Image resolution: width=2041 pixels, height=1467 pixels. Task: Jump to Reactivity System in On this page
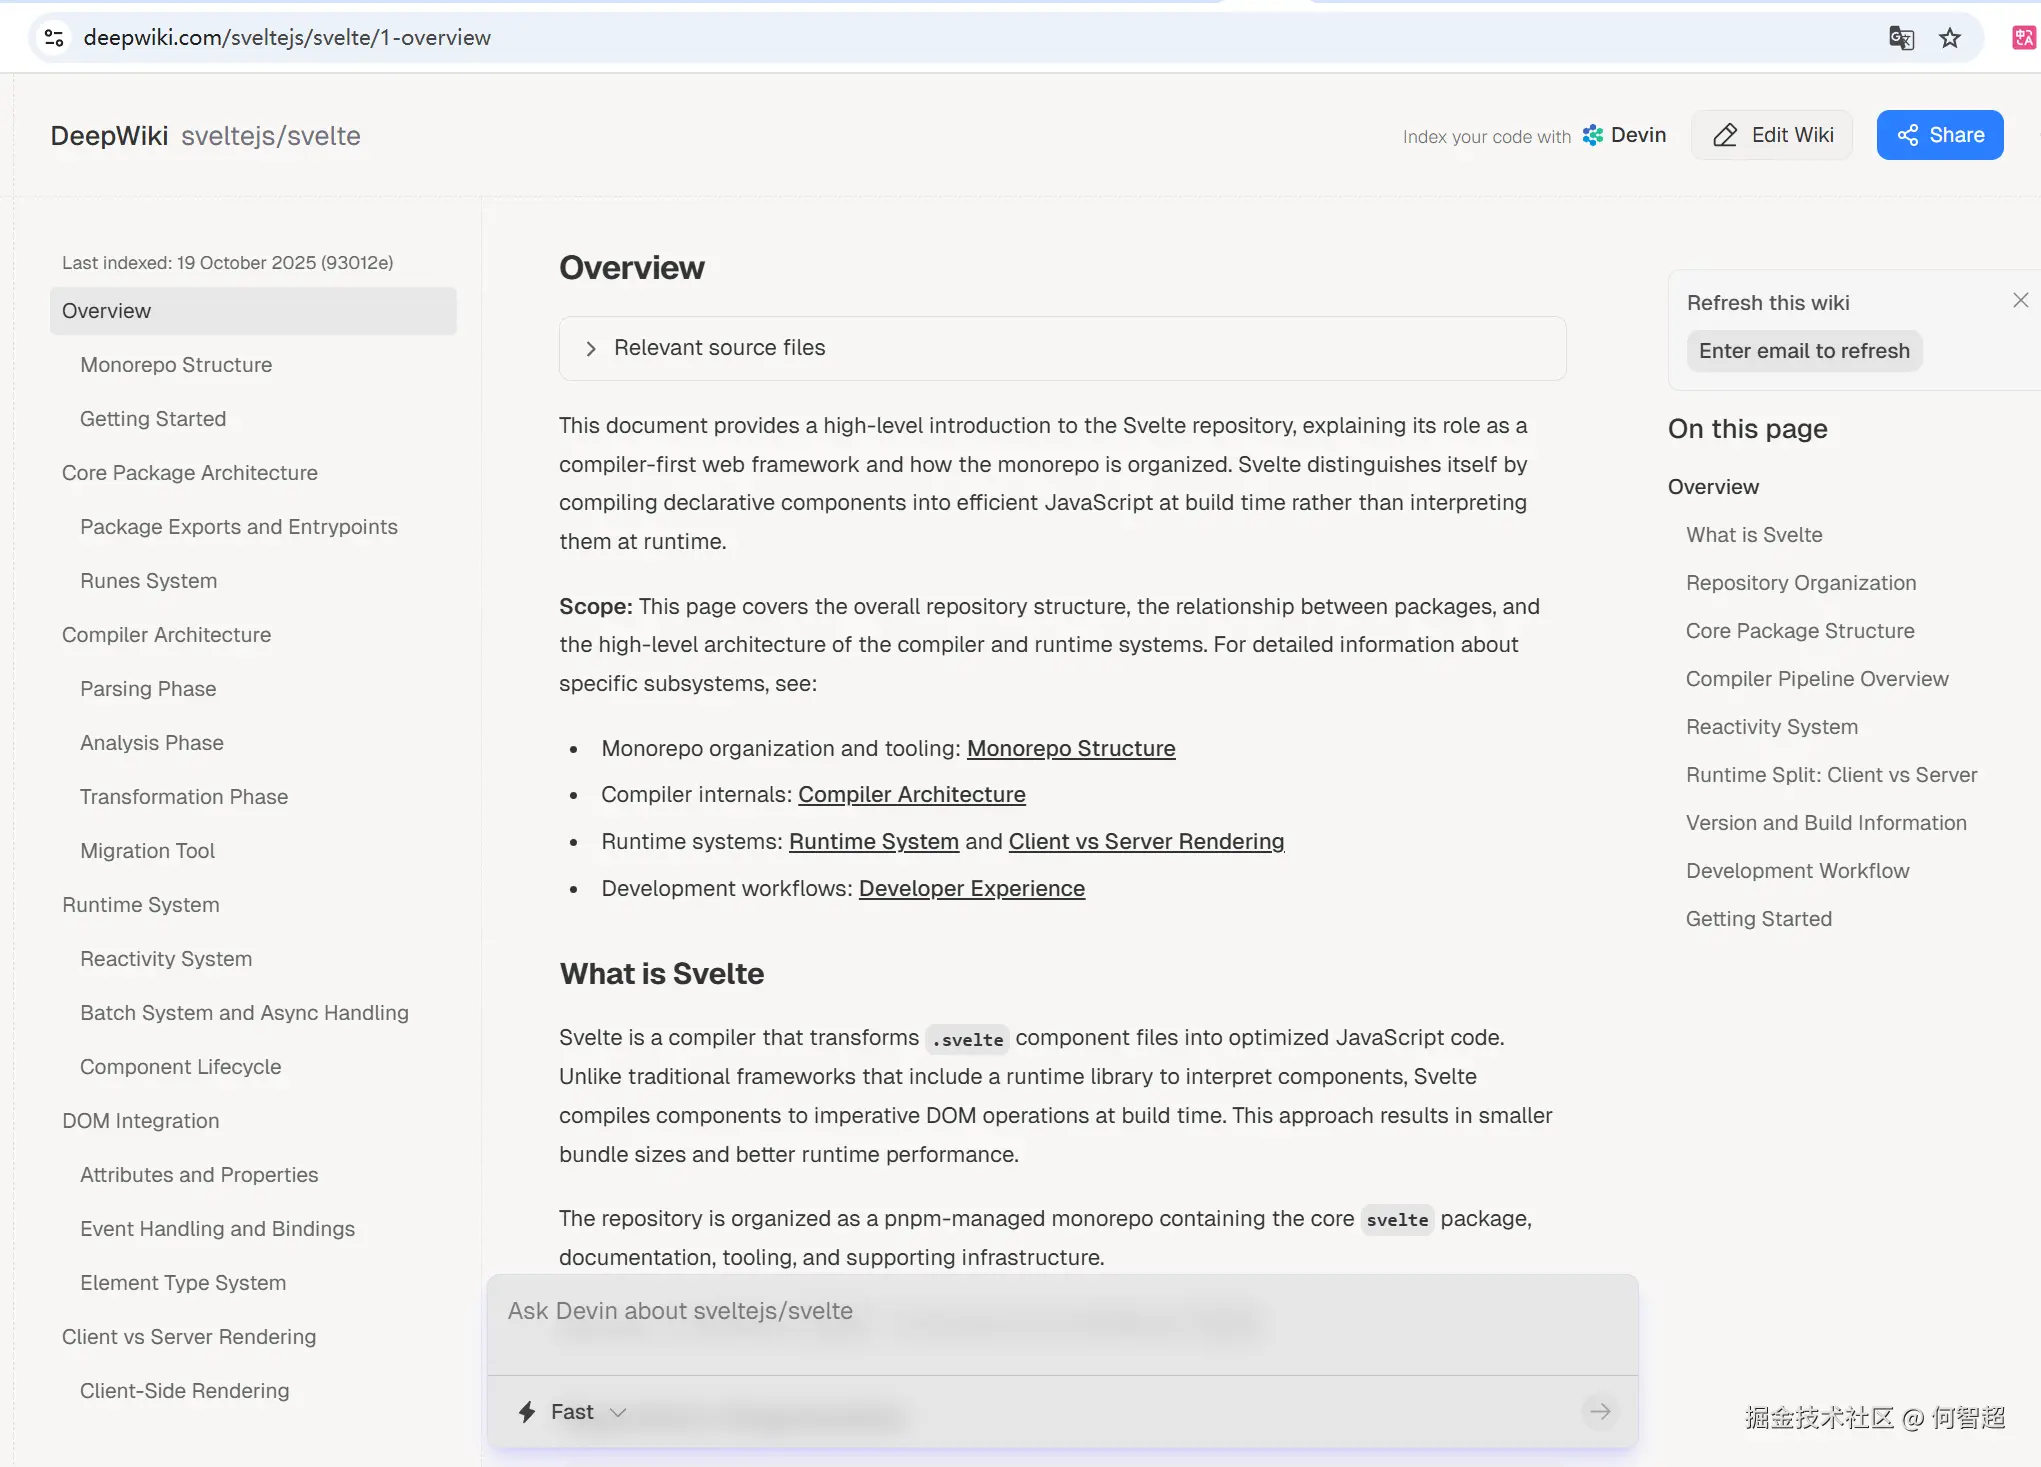coord(1771,727)
